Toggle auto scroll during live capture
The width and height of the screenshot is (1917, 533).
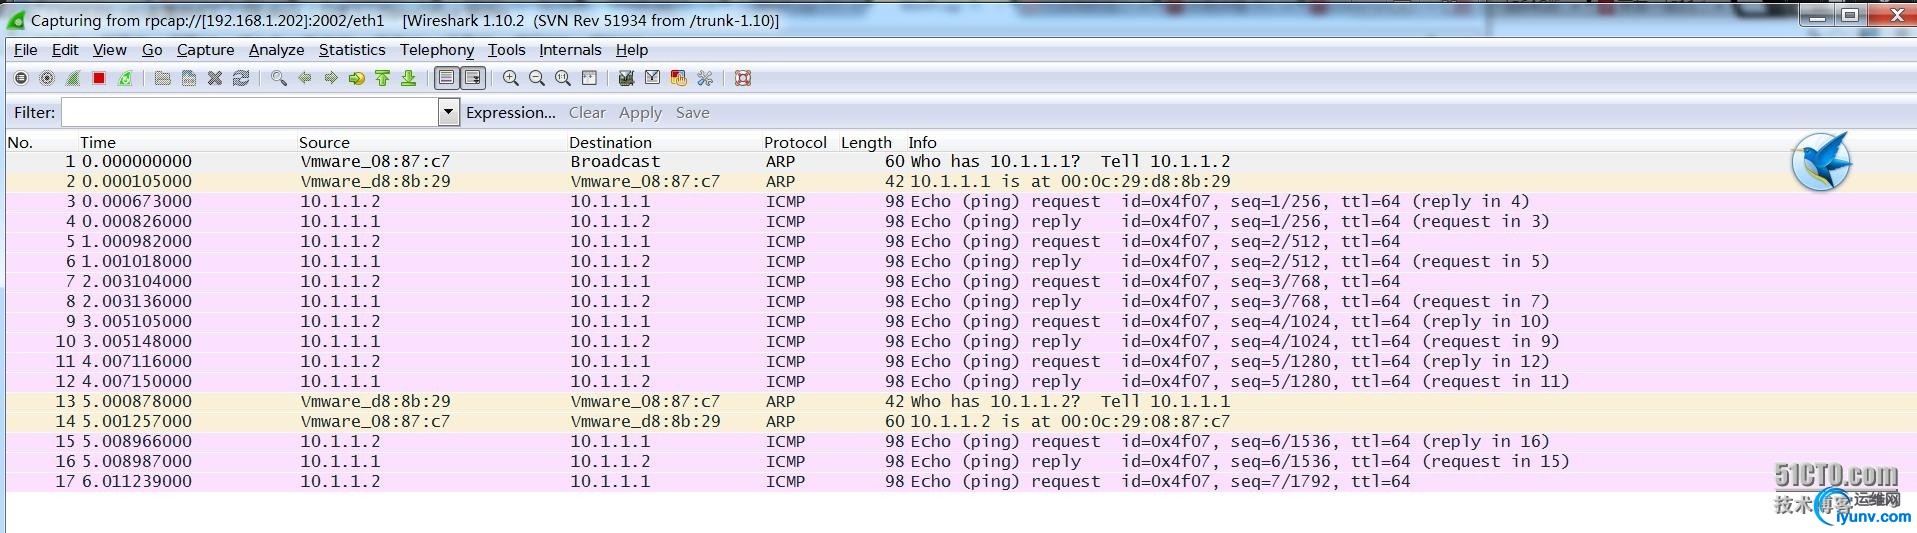tap(472, 78)
